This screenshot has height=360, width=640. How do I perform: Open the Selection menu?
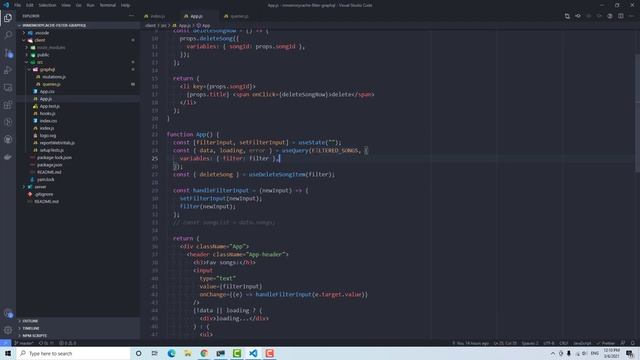point(47,5)
